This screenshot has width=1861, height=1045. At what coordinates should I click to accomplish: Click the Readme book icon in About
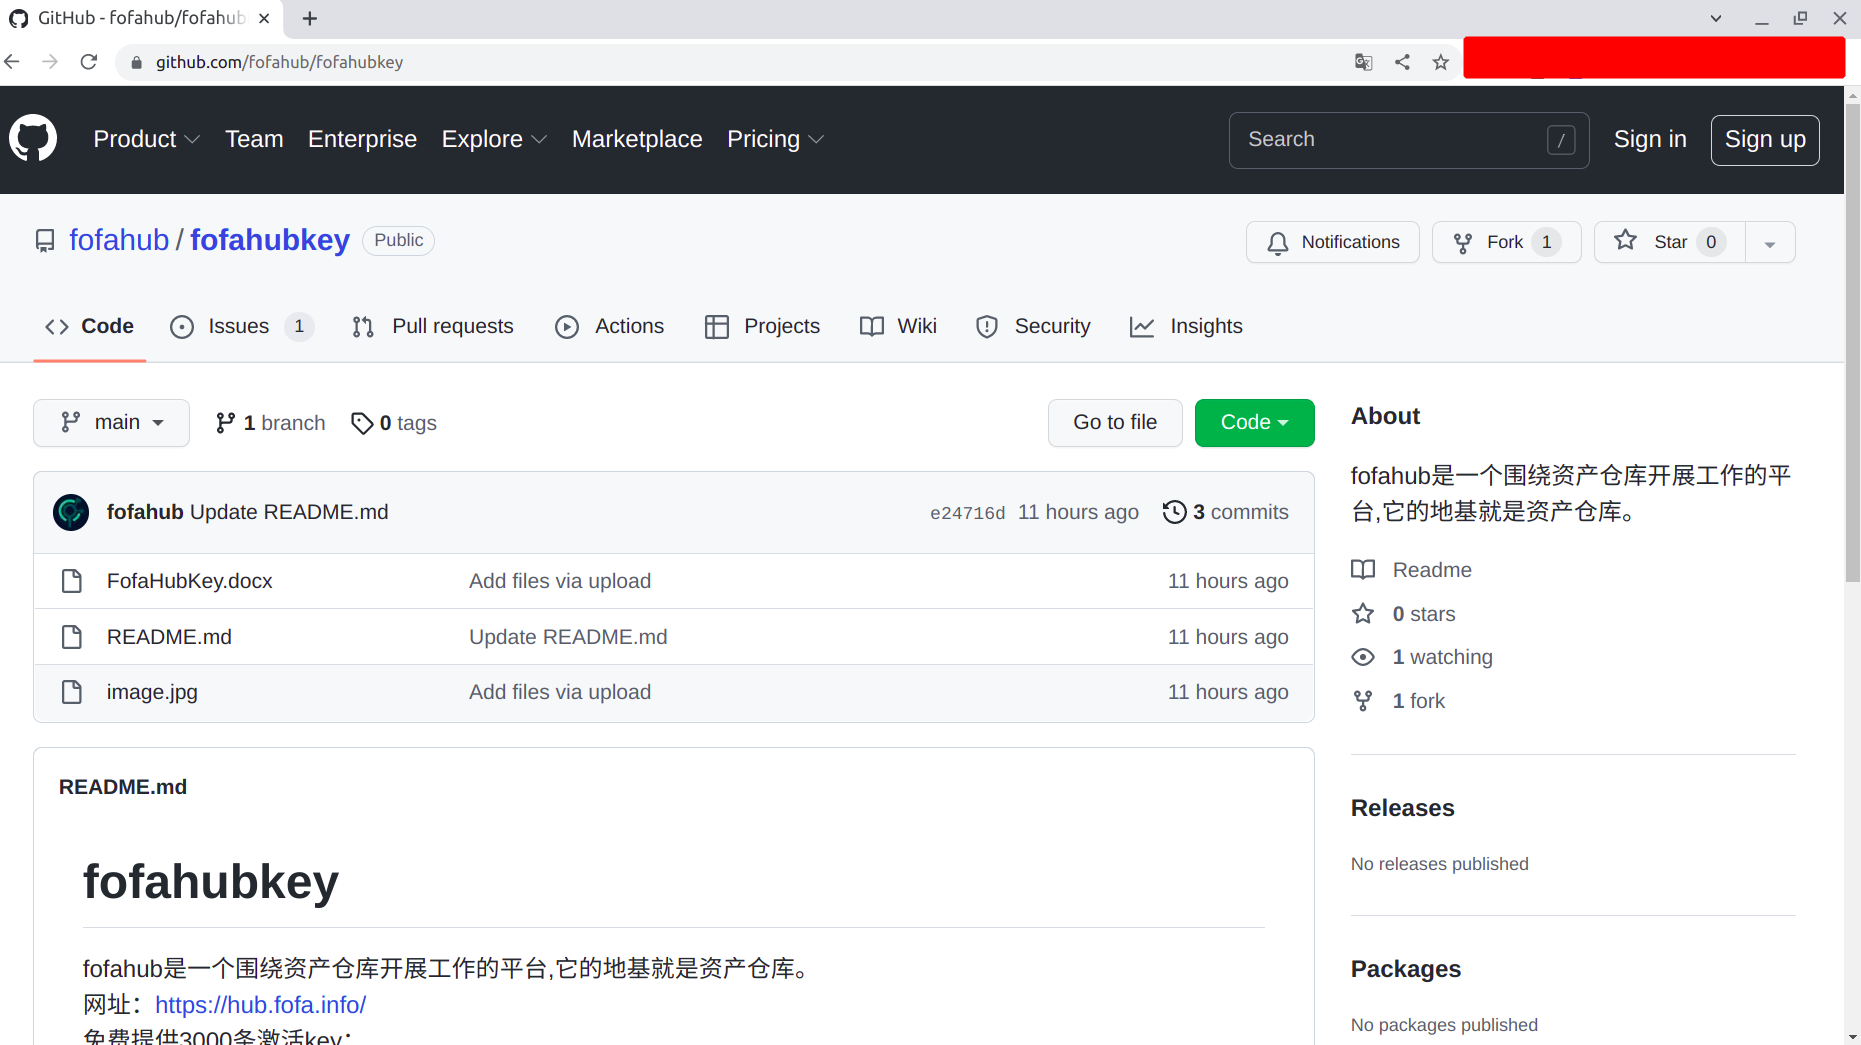pyautogui.click(x=1363, y=569)
